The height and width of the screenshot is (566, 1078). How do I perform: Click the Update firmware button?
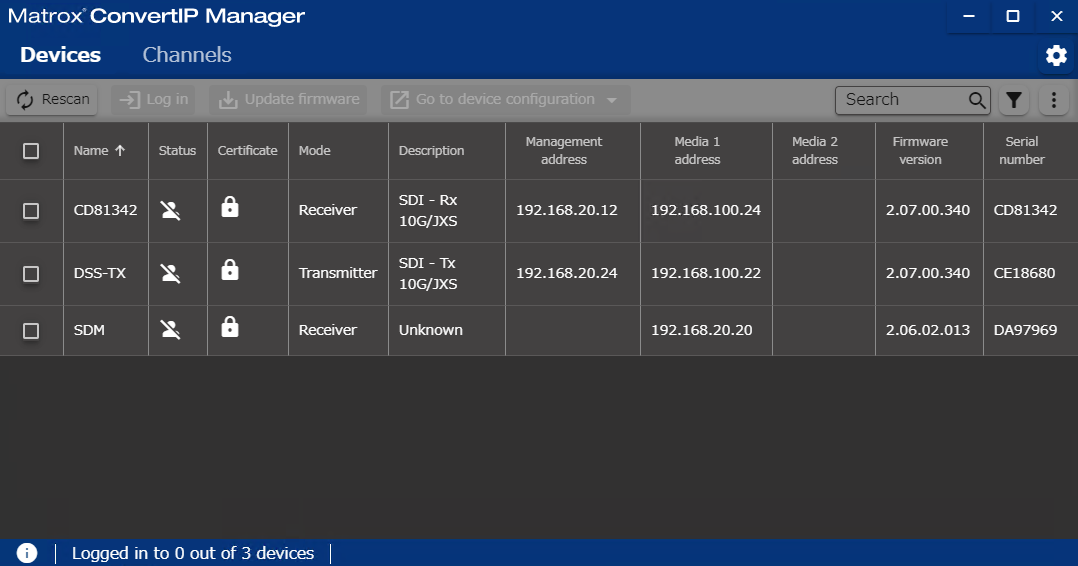coord(288,100)
